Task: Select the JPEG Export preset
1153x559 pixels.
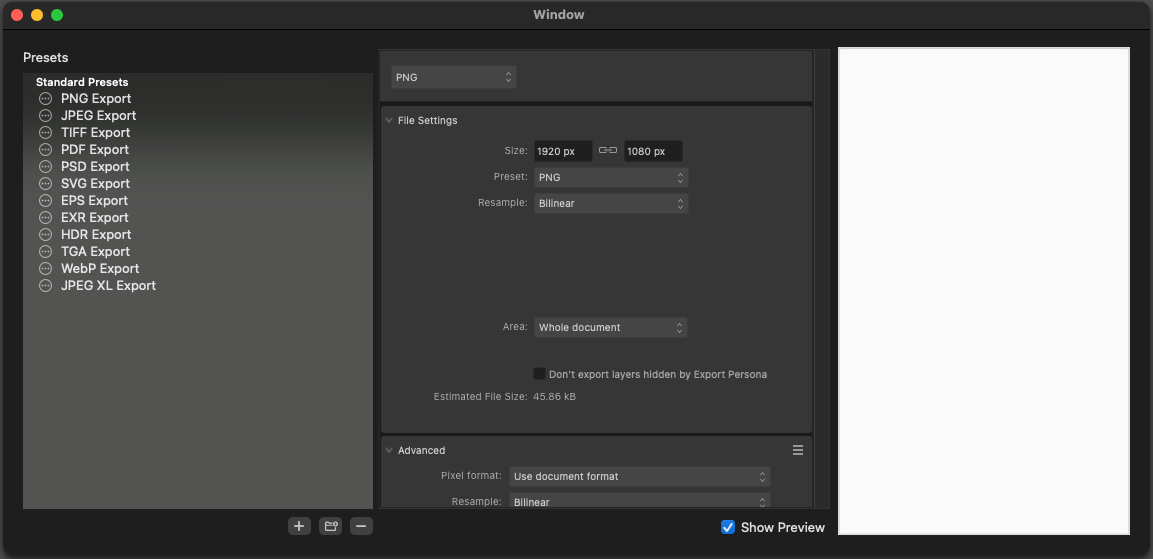Action: click(98, 116)
